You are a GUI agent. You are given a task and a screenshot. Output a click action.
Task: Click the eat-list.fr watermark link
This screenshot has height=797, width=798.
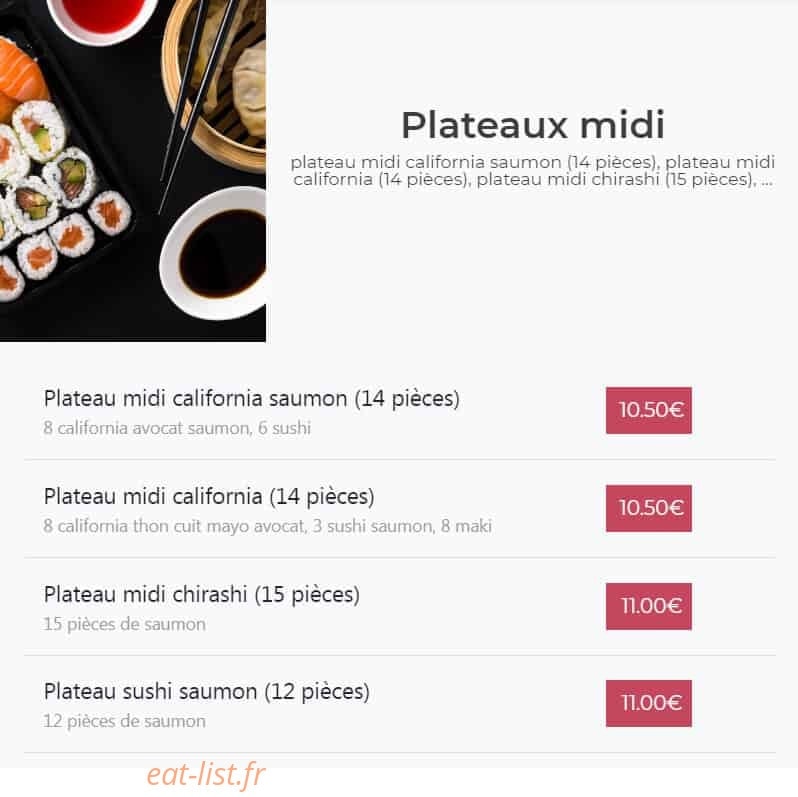tap(206, 774)
